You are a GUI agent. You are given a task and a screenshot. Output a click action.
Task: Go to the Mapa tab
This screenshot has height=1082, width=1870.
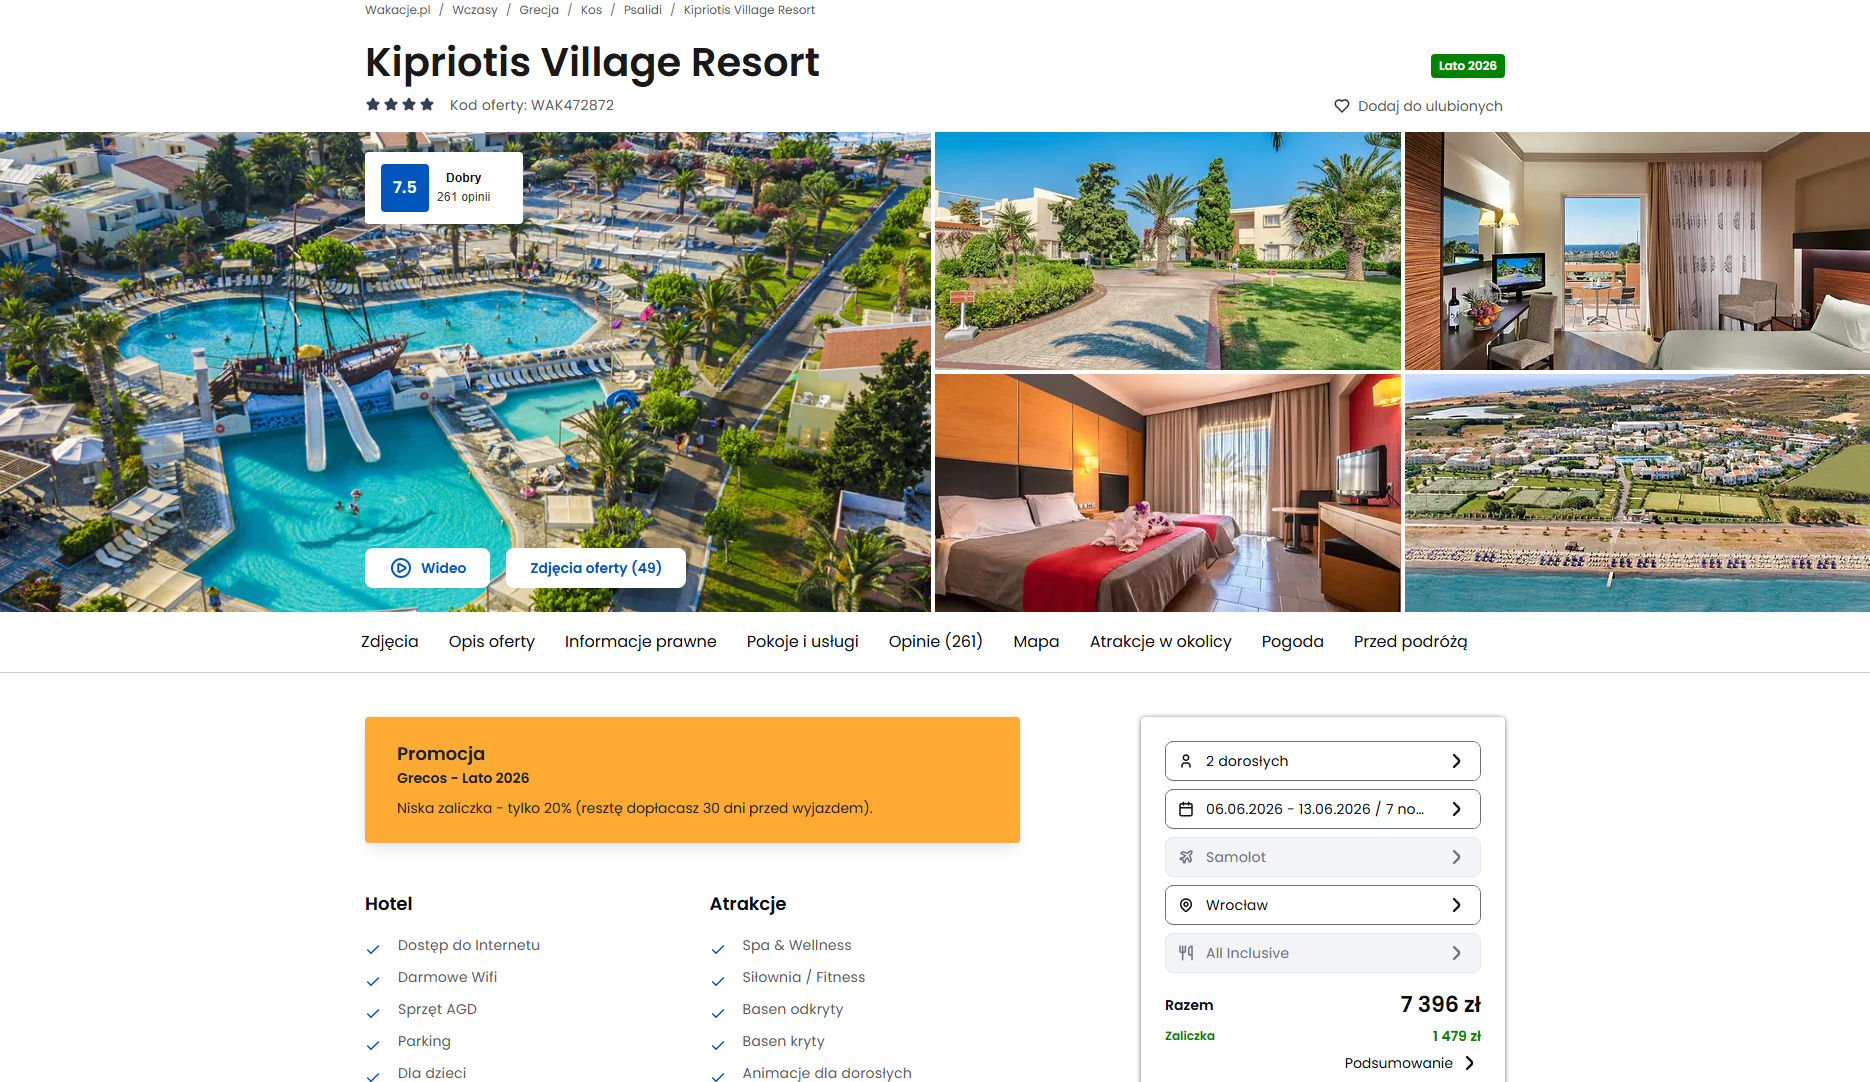pos(1036,642)
